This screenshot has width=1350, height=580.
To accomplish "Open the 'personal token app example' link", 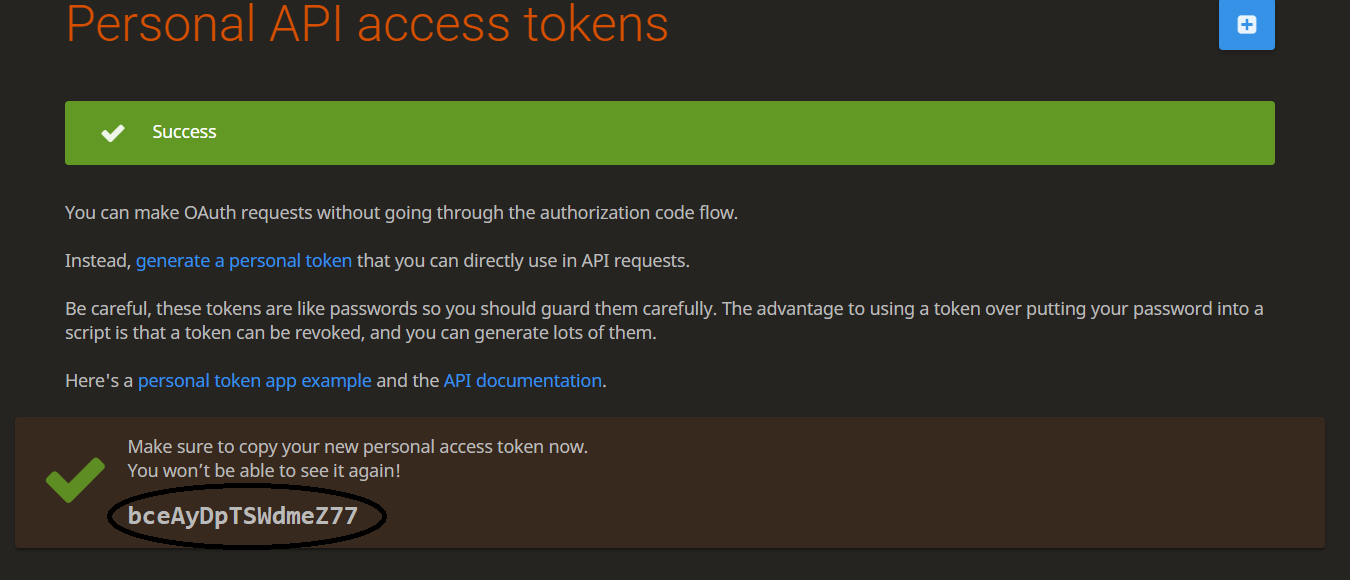I will tap(255, 381).
